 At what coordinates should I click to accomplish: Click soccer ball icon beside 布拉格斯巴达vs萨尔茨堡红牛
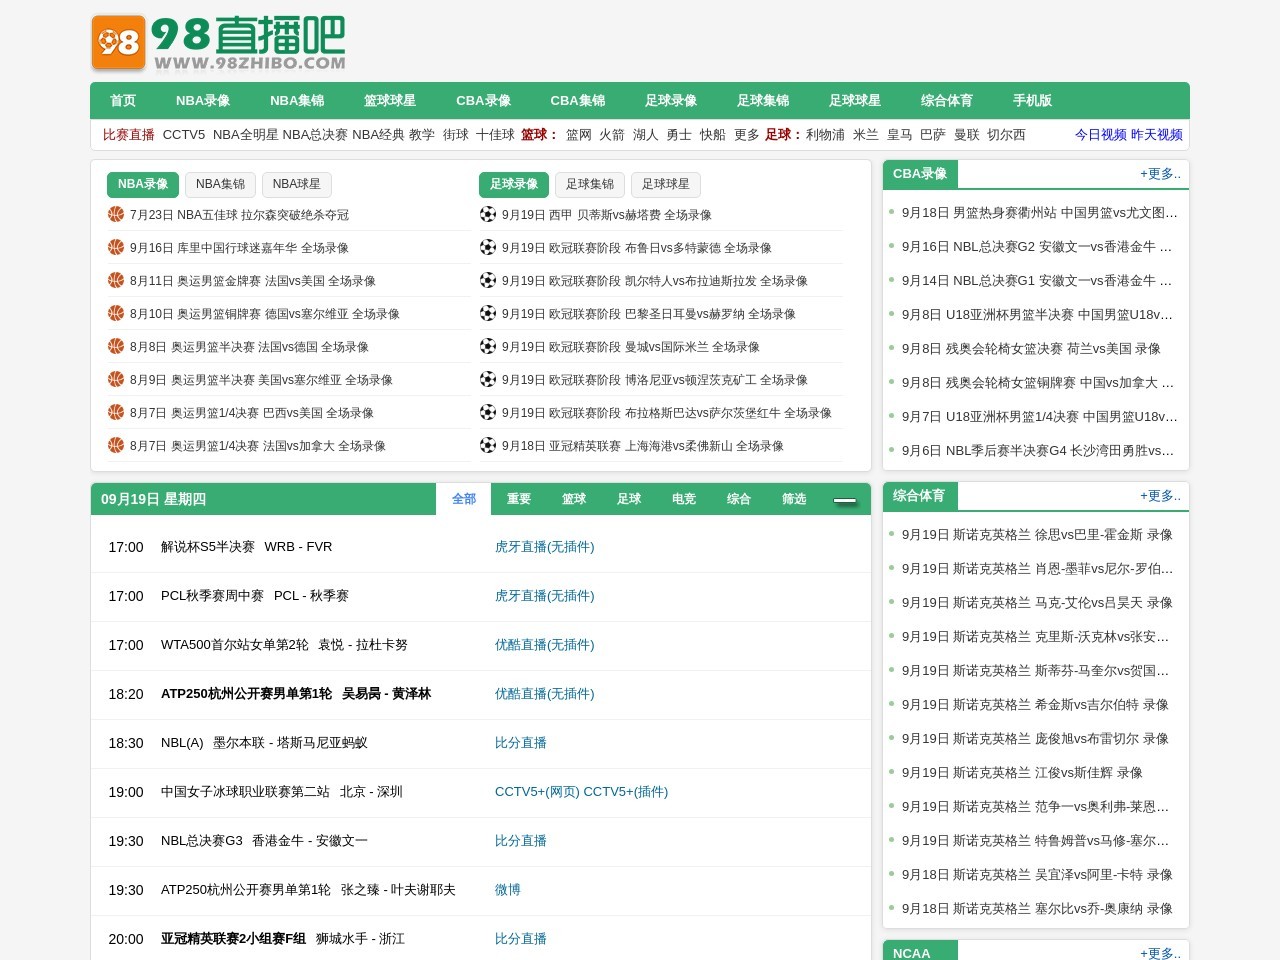tap(488, 412)
